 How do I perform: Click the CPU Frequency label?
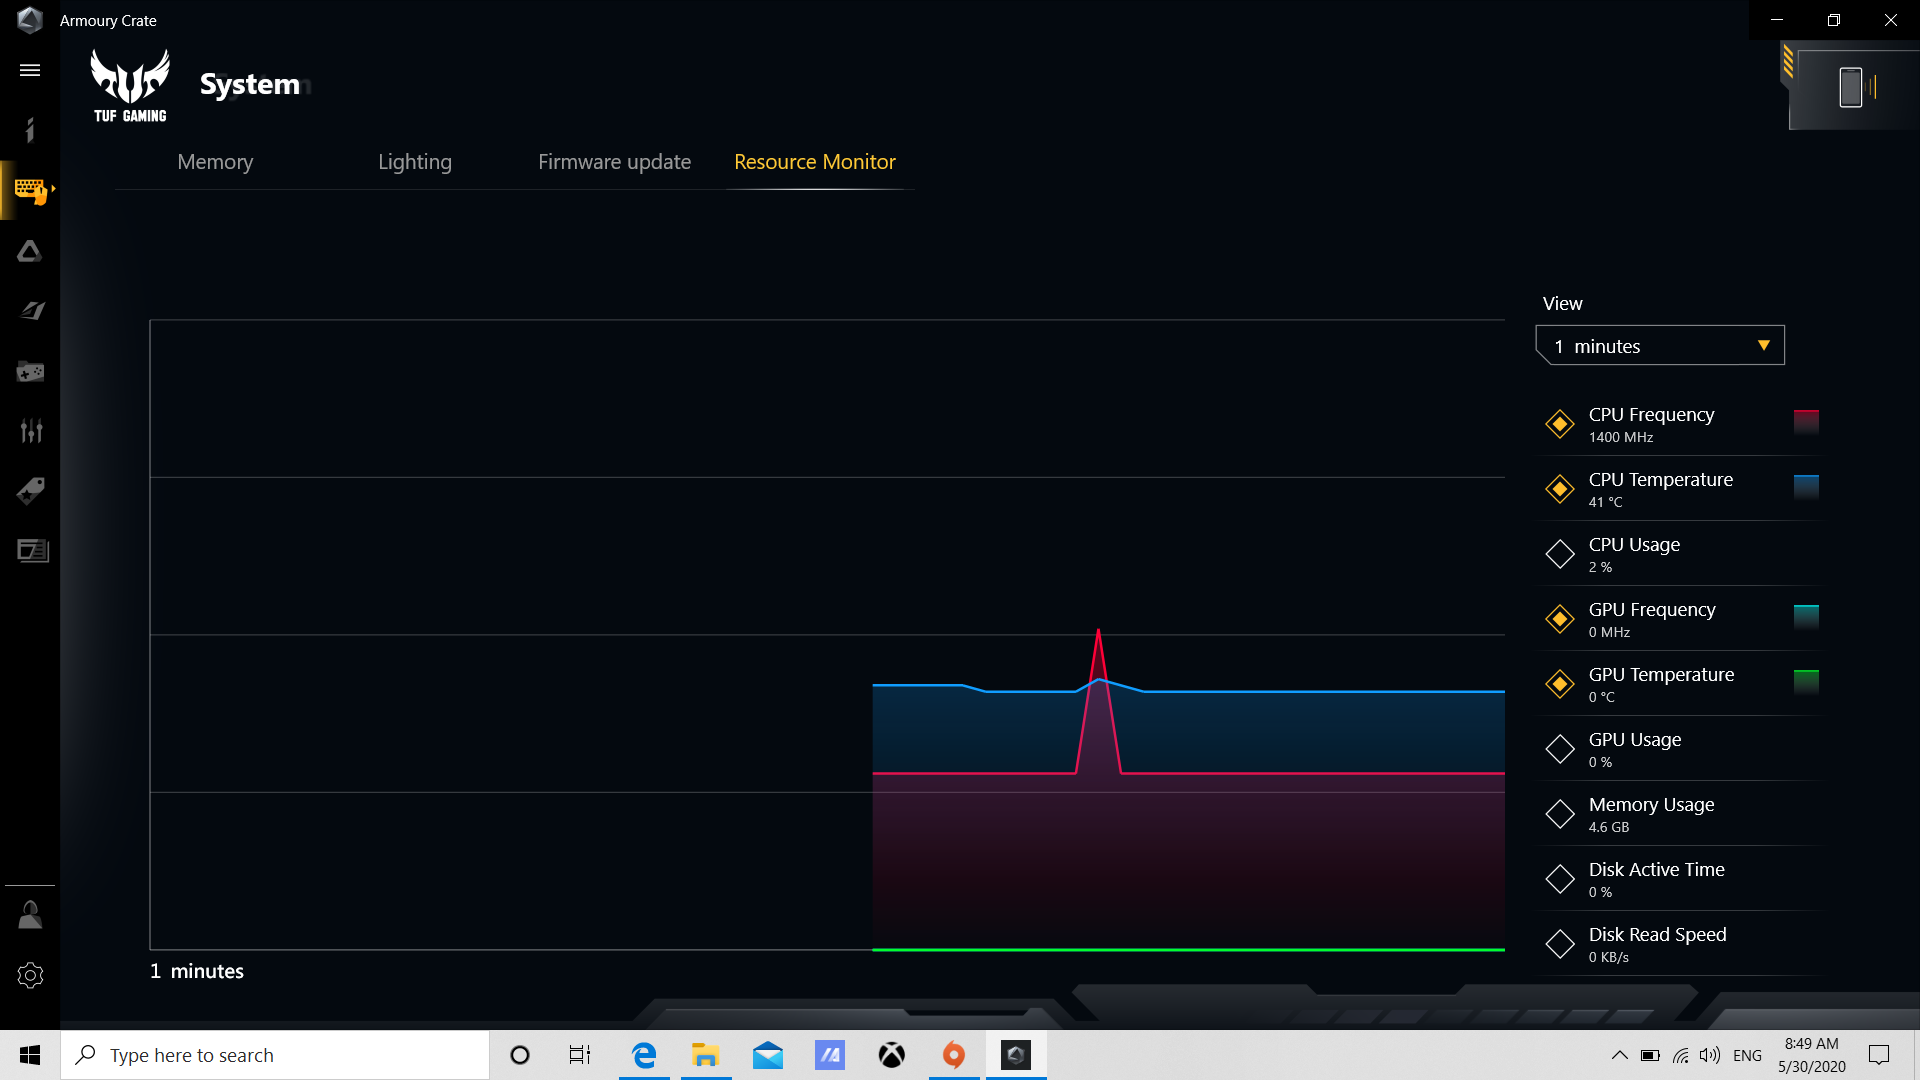[1651, 414]
